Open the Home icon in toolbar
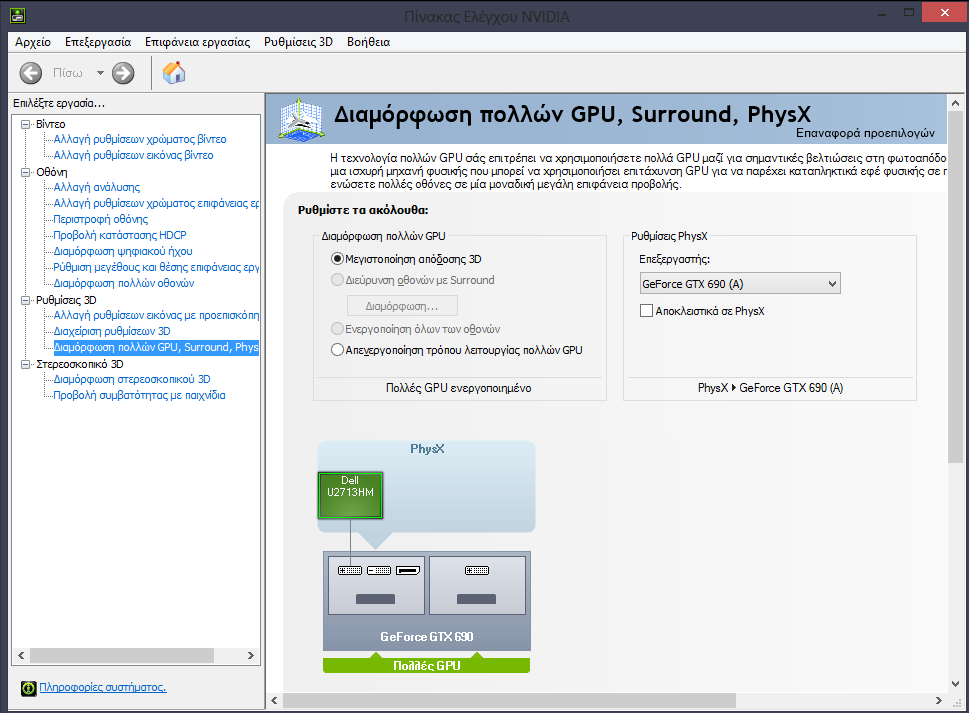 174,72
